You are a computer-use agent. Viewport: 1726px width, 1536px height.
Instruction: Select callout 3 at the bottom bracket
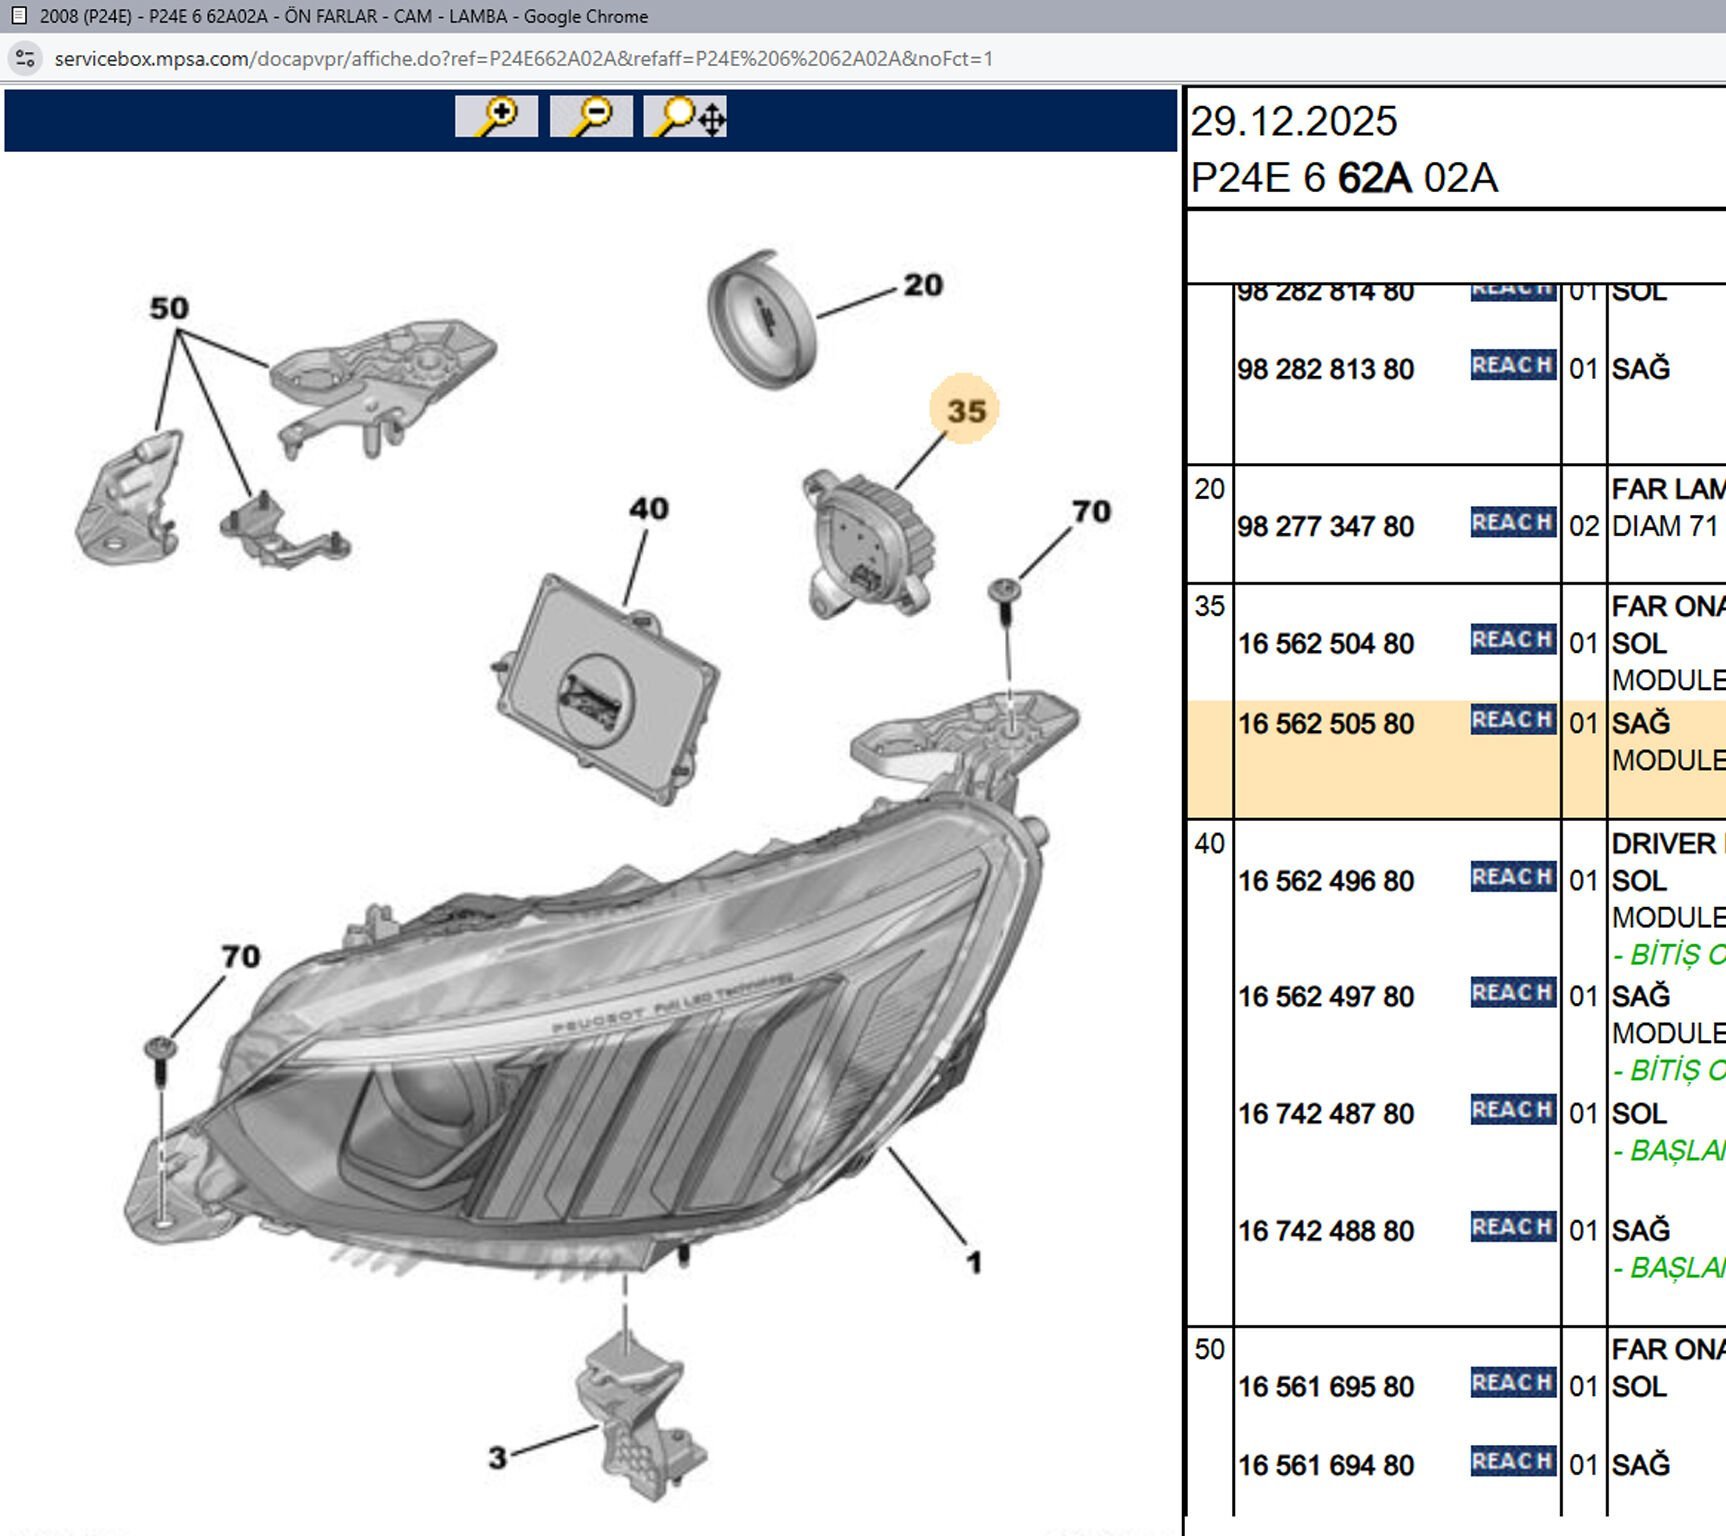[x=497, y=1458]
